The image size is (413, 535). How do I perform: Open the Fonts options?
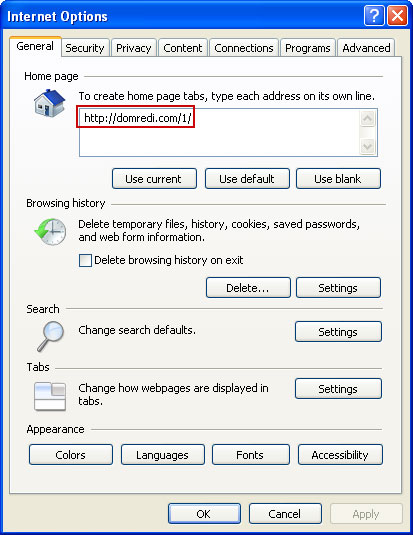click(x=251, y=454)
